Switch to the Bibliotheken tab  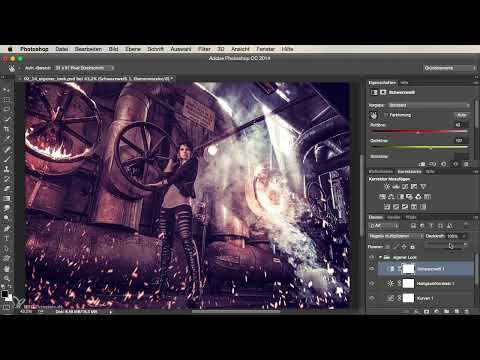[x=380, y=172]
